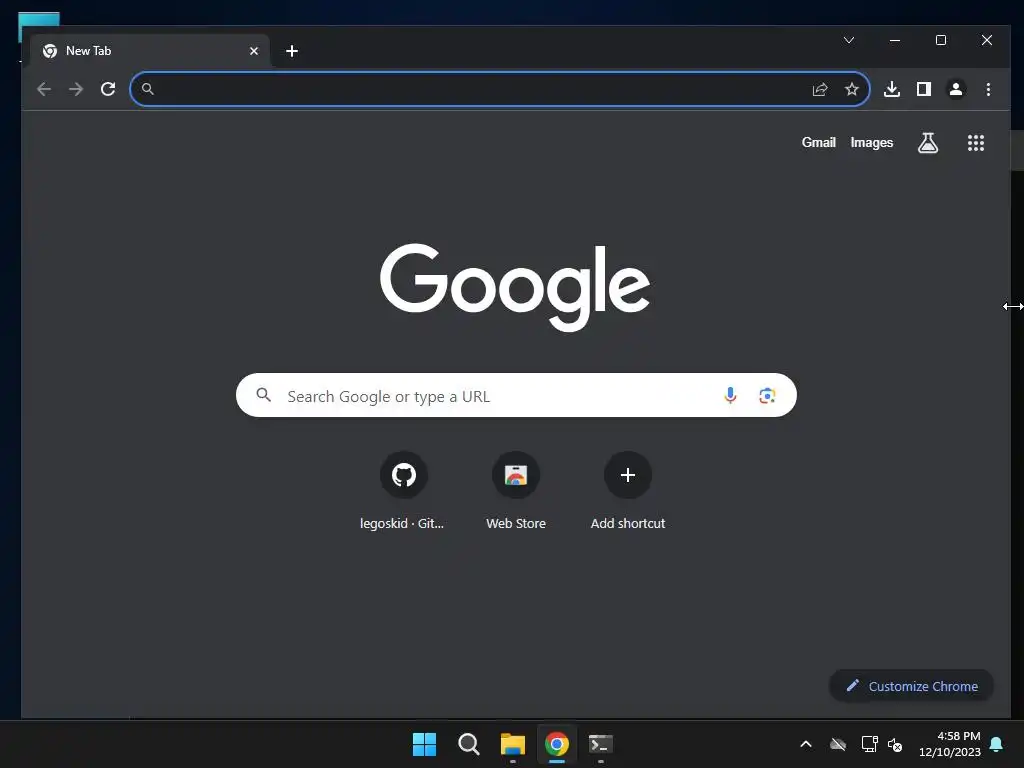Show hidden system tray icons
Screen dimensions: 1024x768
coord(806,744)
